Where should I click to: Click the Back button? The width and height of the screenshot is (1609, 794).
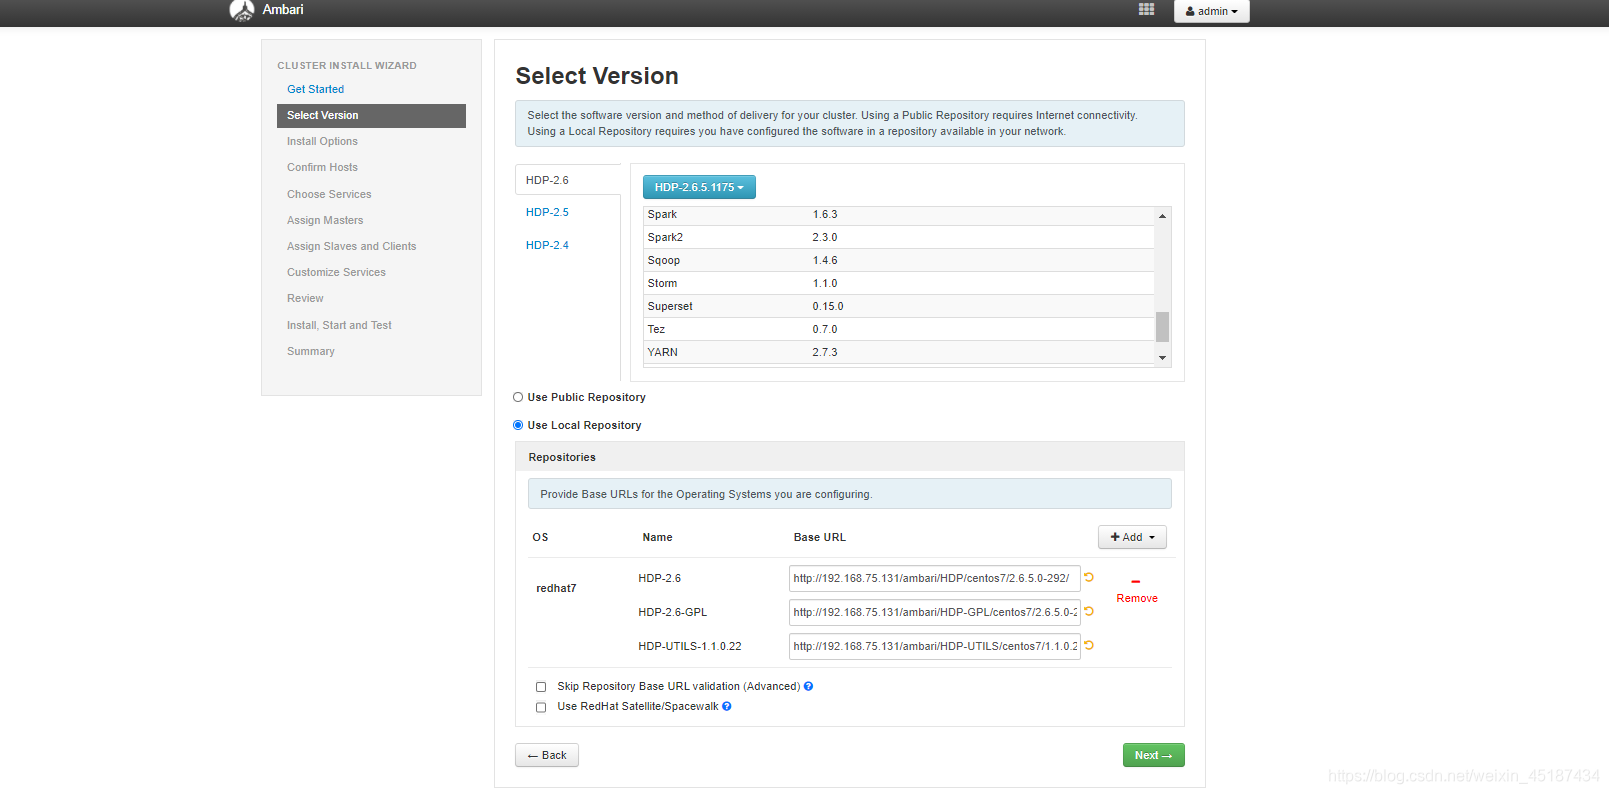pos(547,755)
